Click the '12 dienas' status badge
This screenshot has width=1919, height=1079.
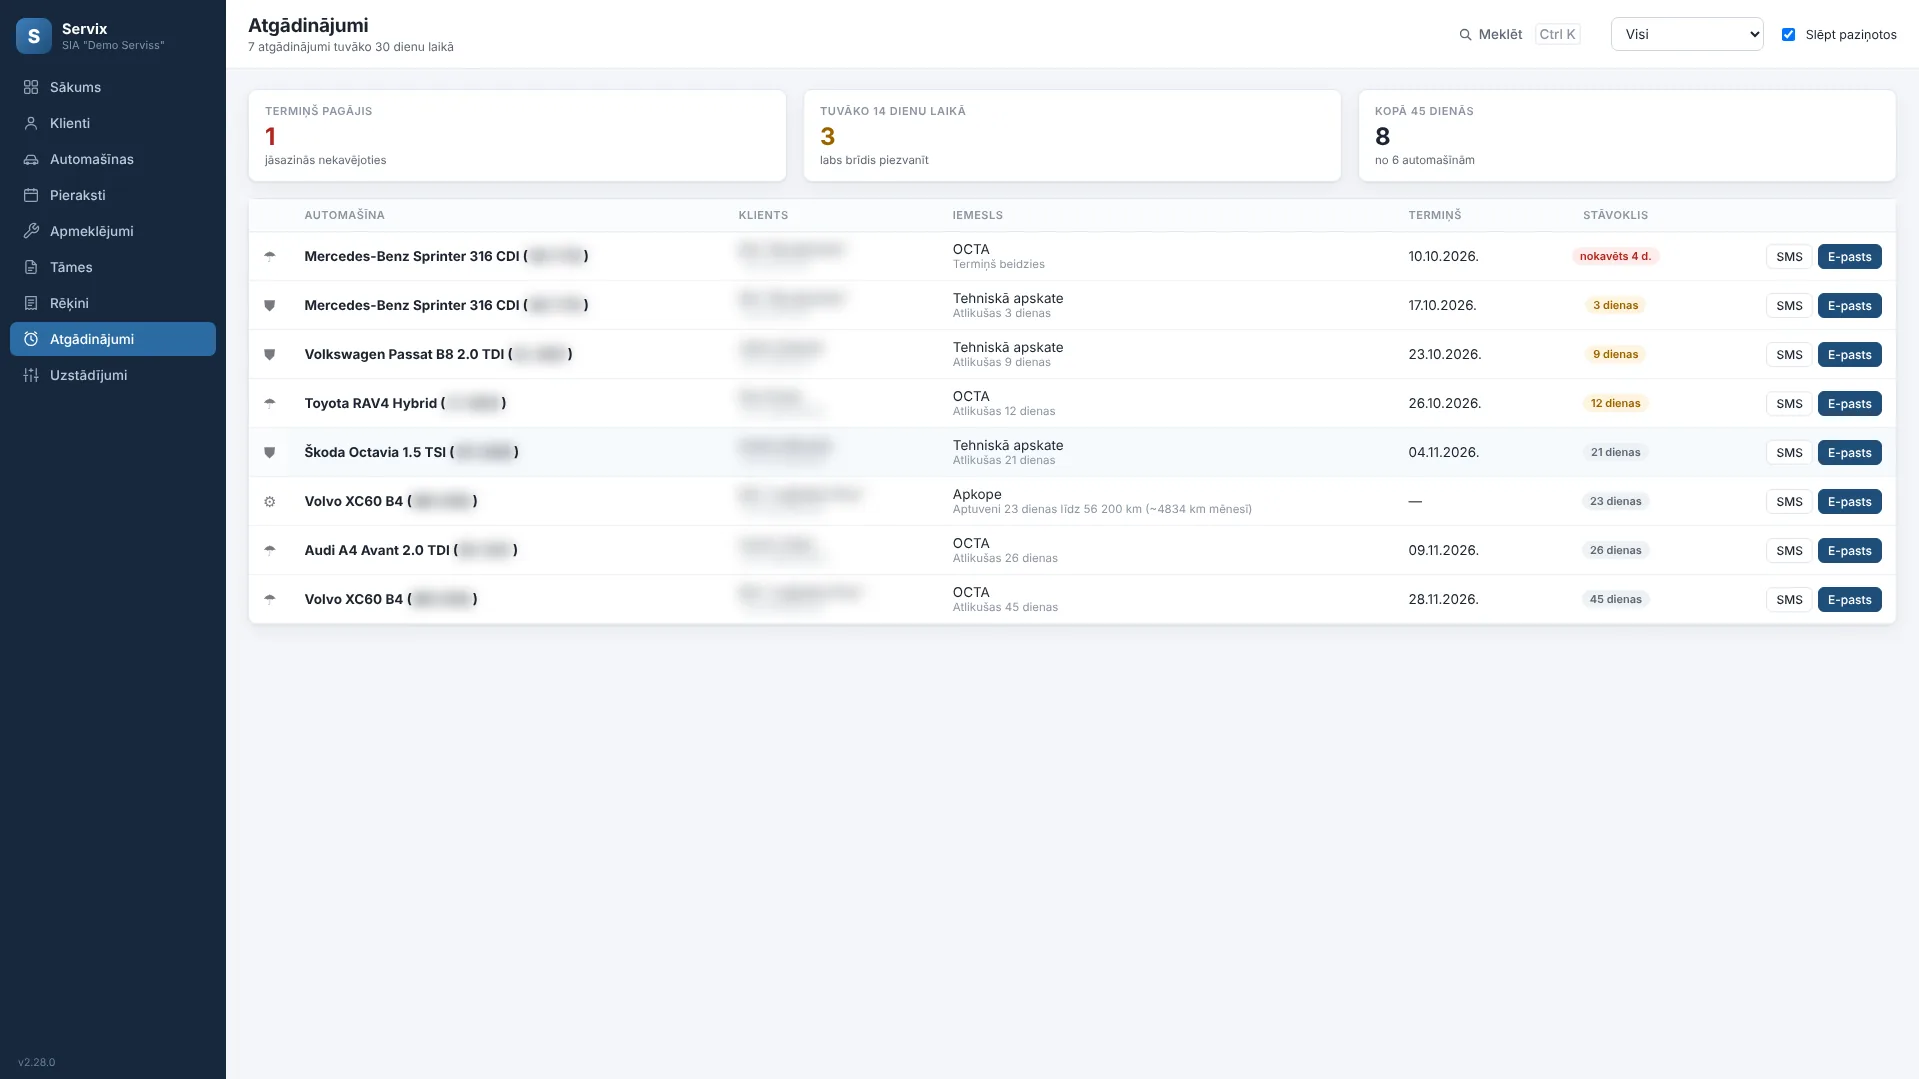1615,404
